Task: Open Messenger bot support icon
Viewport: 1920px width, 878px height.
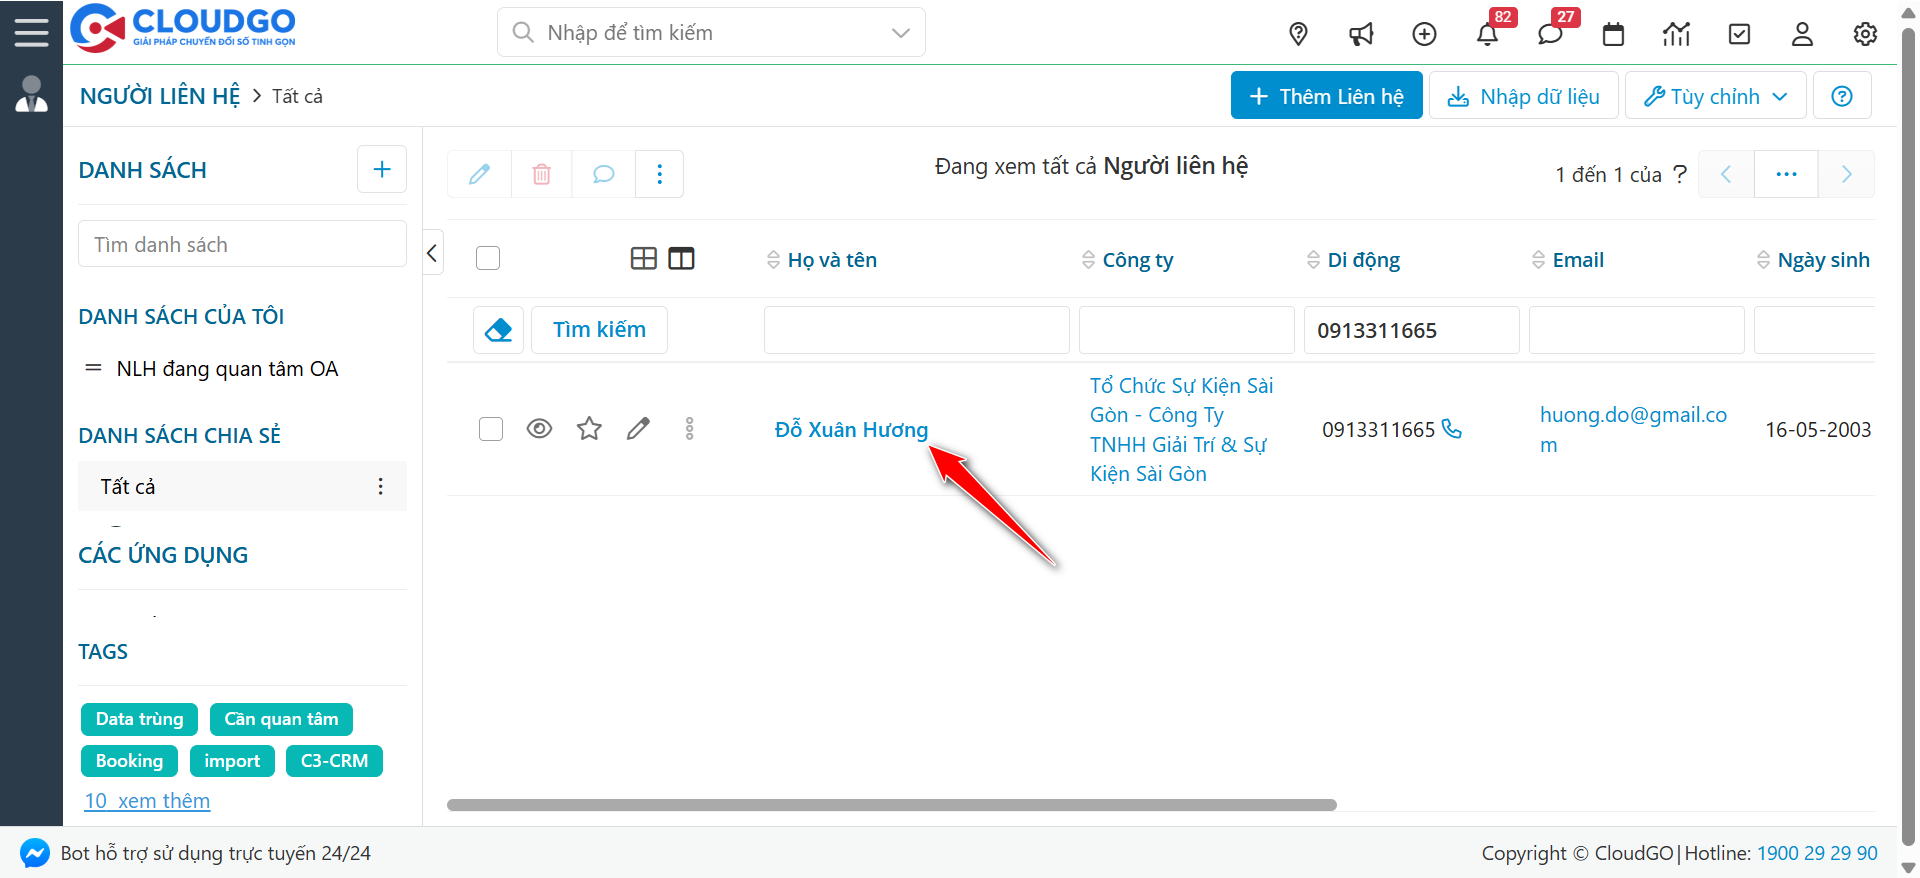Action: 35,853
